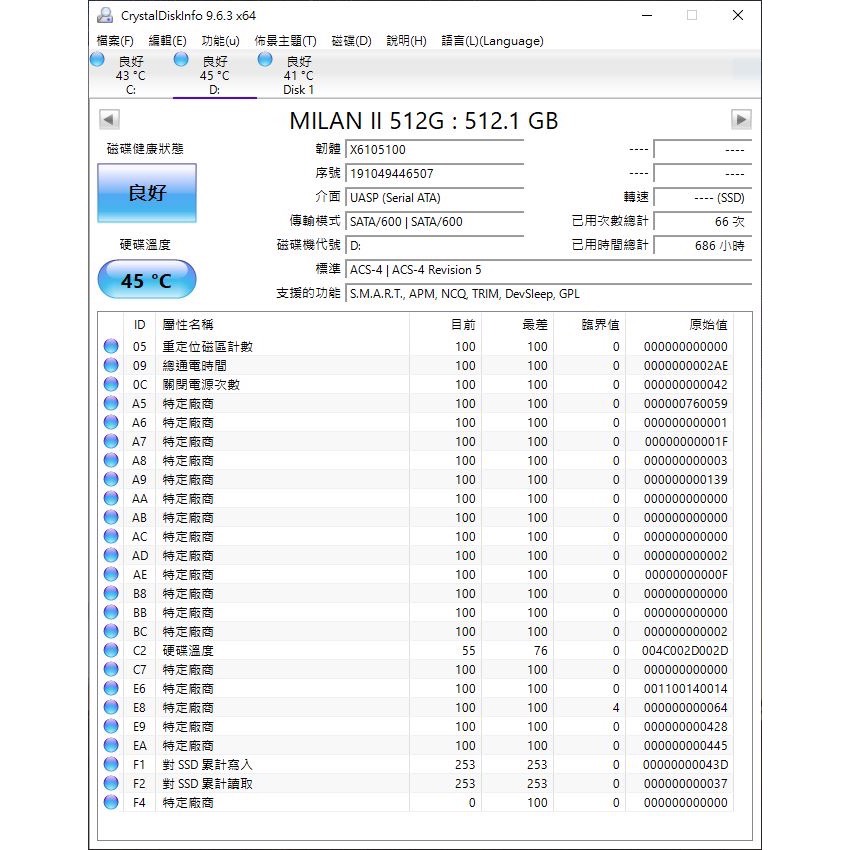
Task: Click the health indicator icon for Disk 1
Action: [x=265, y=60]
